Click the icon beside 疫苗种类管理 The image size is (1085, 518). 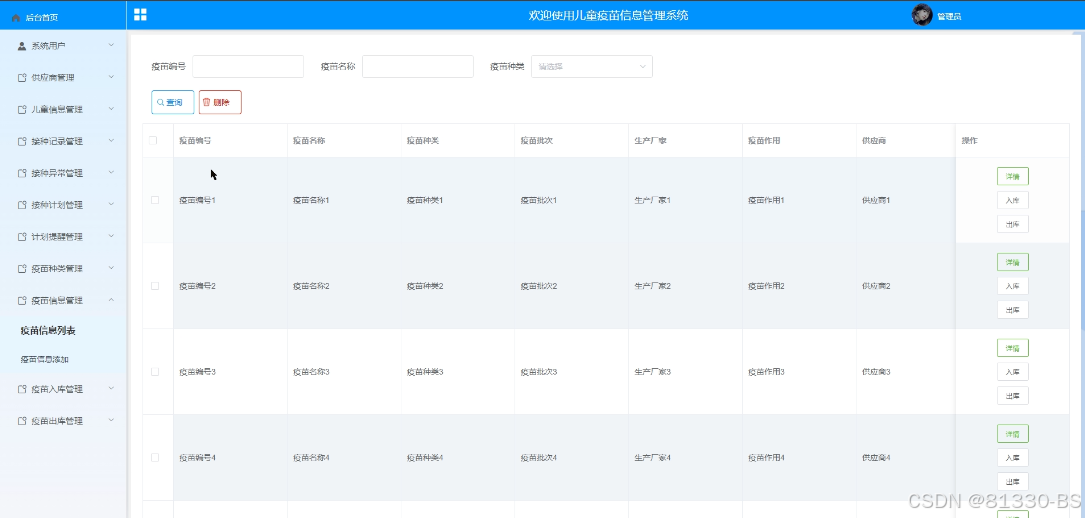pos(21,268)
